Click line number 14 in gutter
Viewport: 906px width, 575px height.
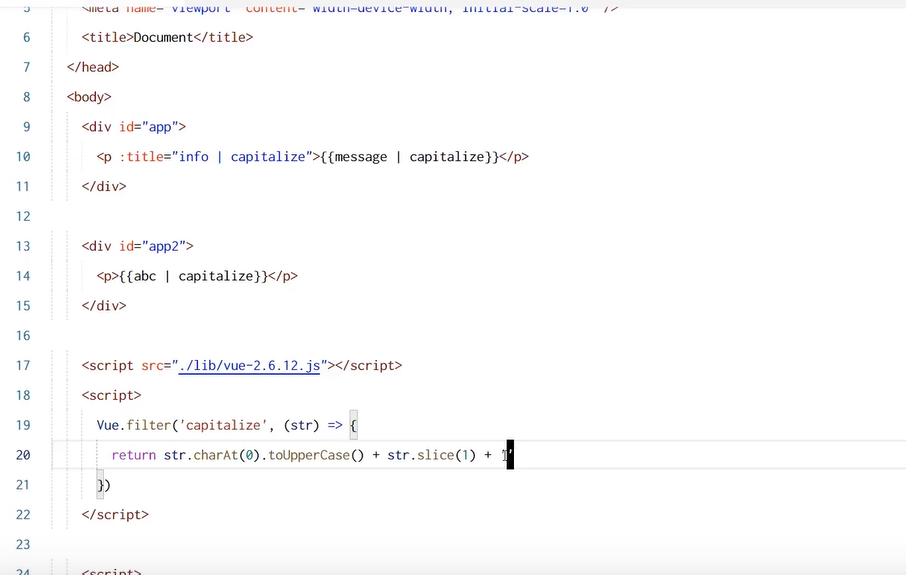23,276
